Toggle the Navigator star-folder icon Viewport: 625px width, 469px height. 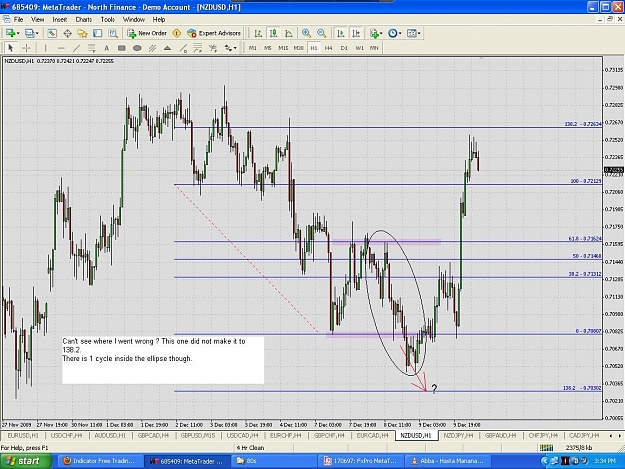(x=82, y=33)
